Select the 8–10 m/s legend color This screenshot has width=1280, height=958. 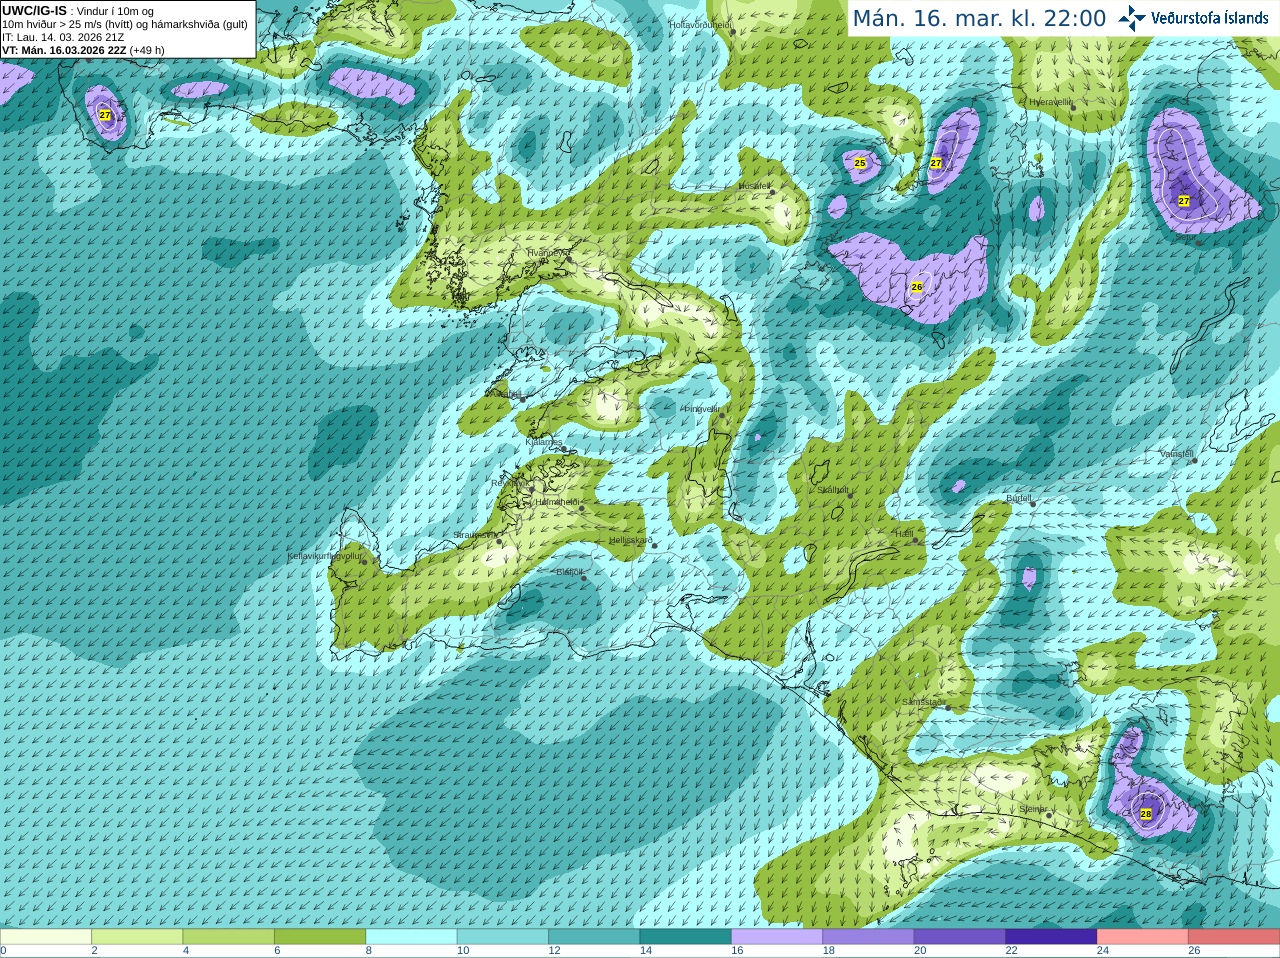tap(412, 937)
